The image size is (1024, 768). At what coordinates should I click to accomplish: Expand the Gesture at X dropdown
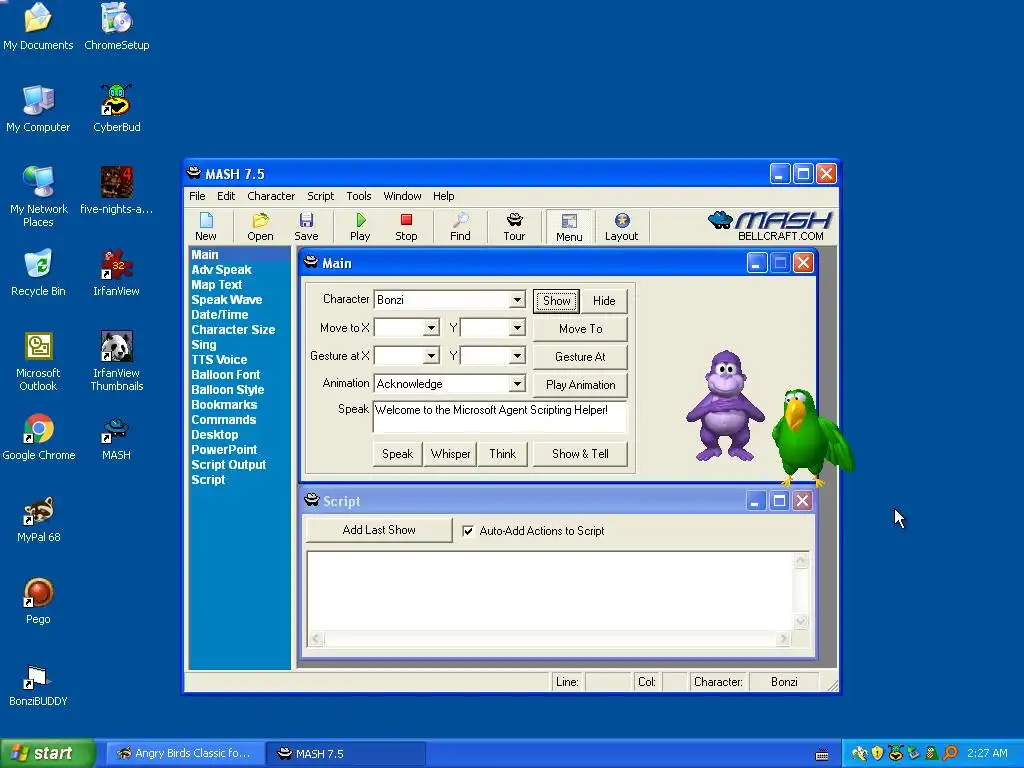pos(431,356)
